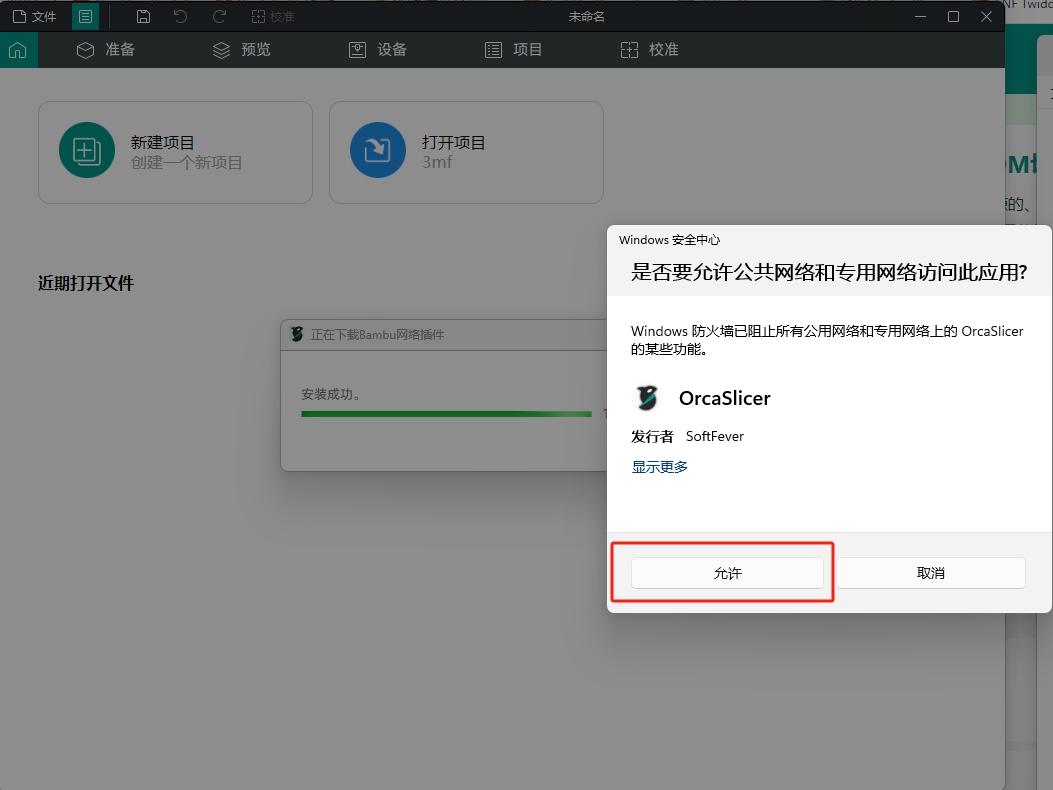
Task: Click the firewall question heading text
Action: point(829,272)
